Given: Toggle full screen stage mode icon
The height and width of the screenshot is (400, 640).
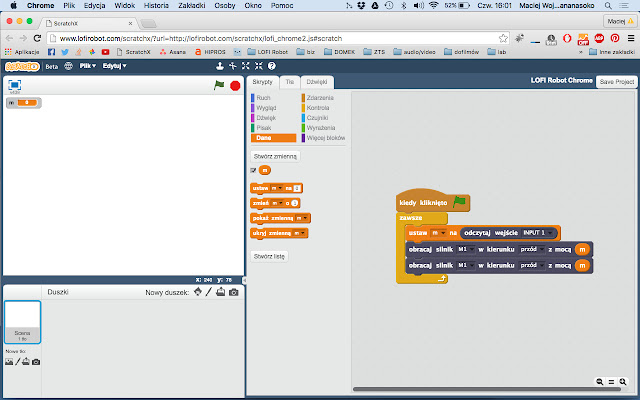Looking at the screenshot, I should [15, 85].
